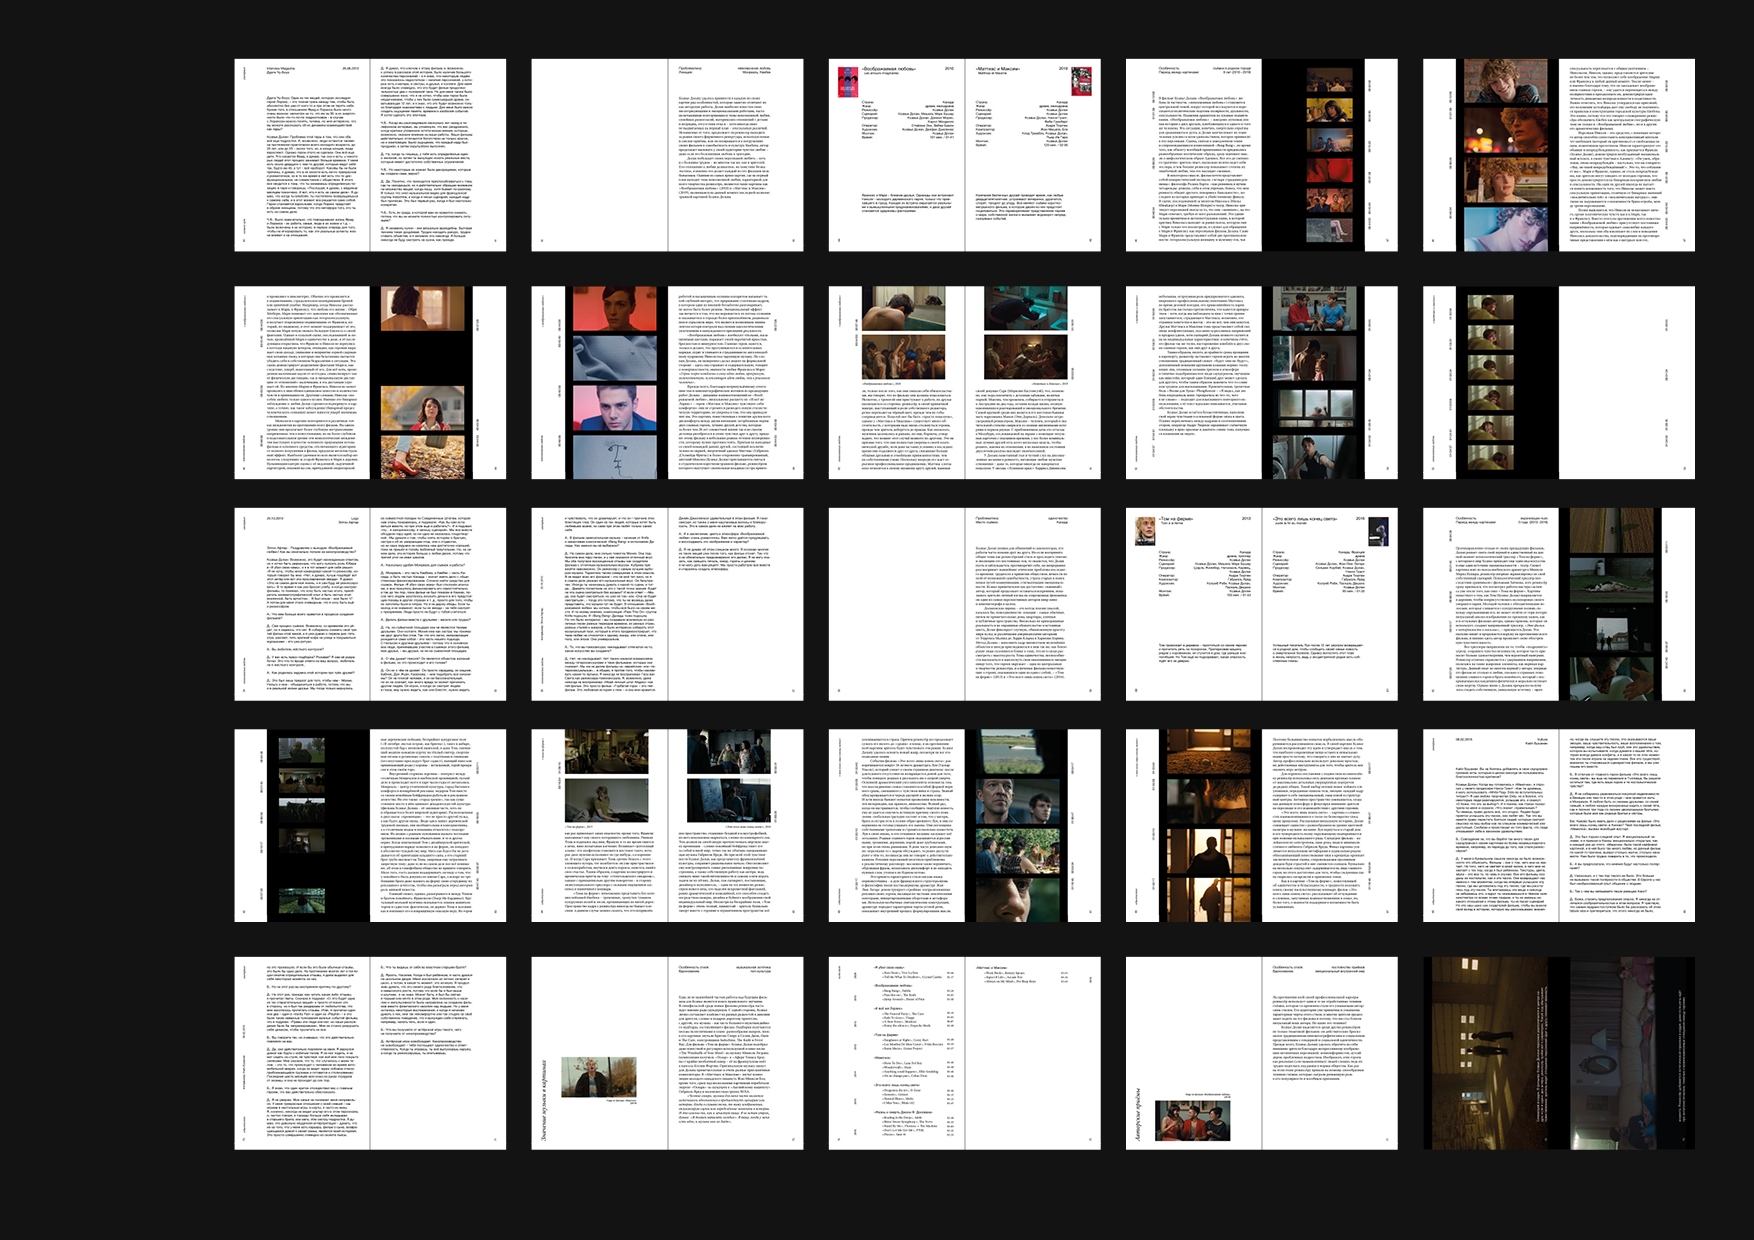This screenshot has height=1240, width=1754.
Task: Open the «Это всего лишь конец света» poster
Action: click(x=1379, y=529)
